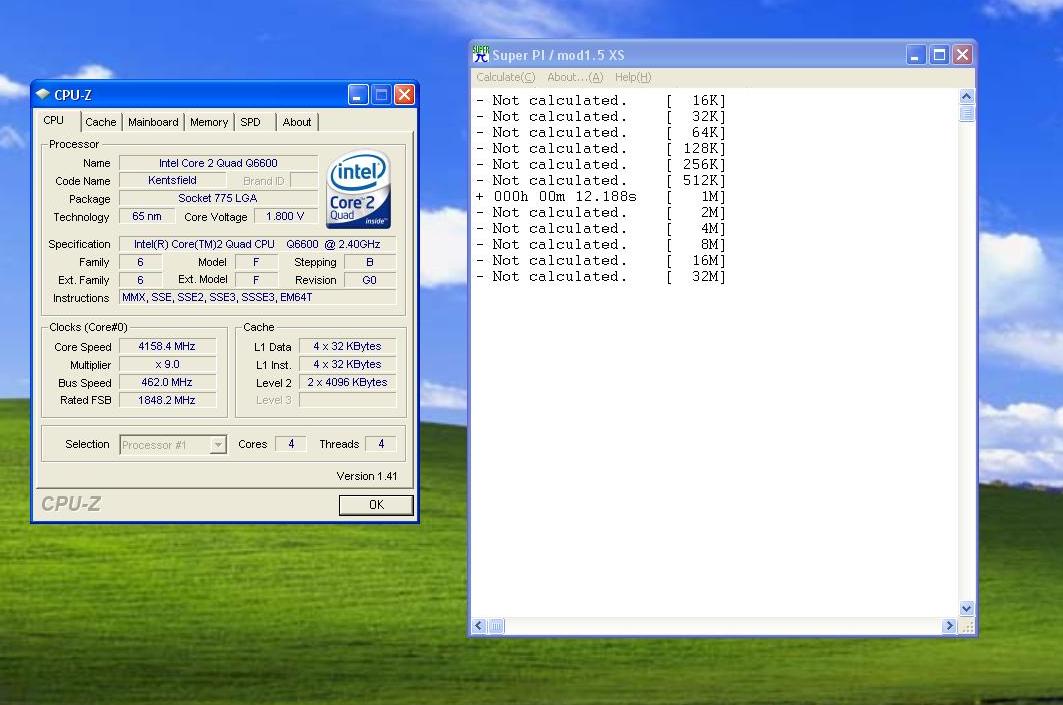Click the 16K Not calculated line
Viewport: 1063px width, 705px height.
601,100
